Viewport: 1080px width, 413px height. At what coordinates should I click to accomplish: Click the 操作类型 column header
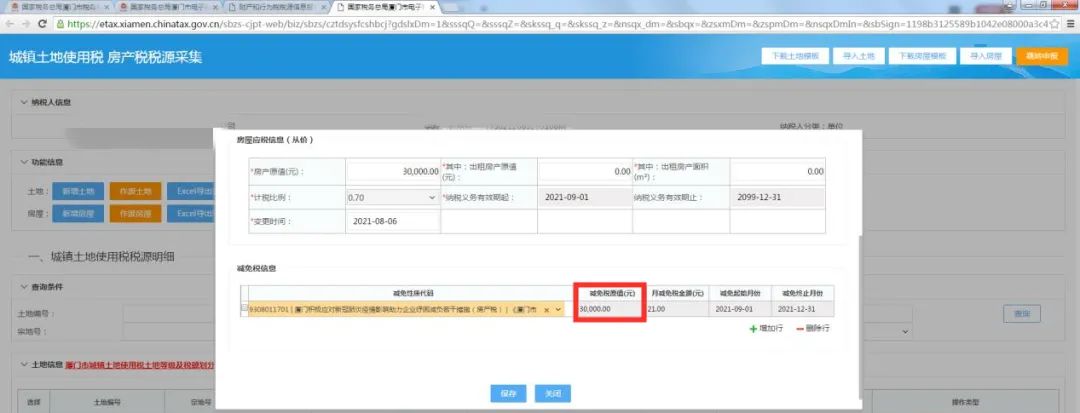965,402
